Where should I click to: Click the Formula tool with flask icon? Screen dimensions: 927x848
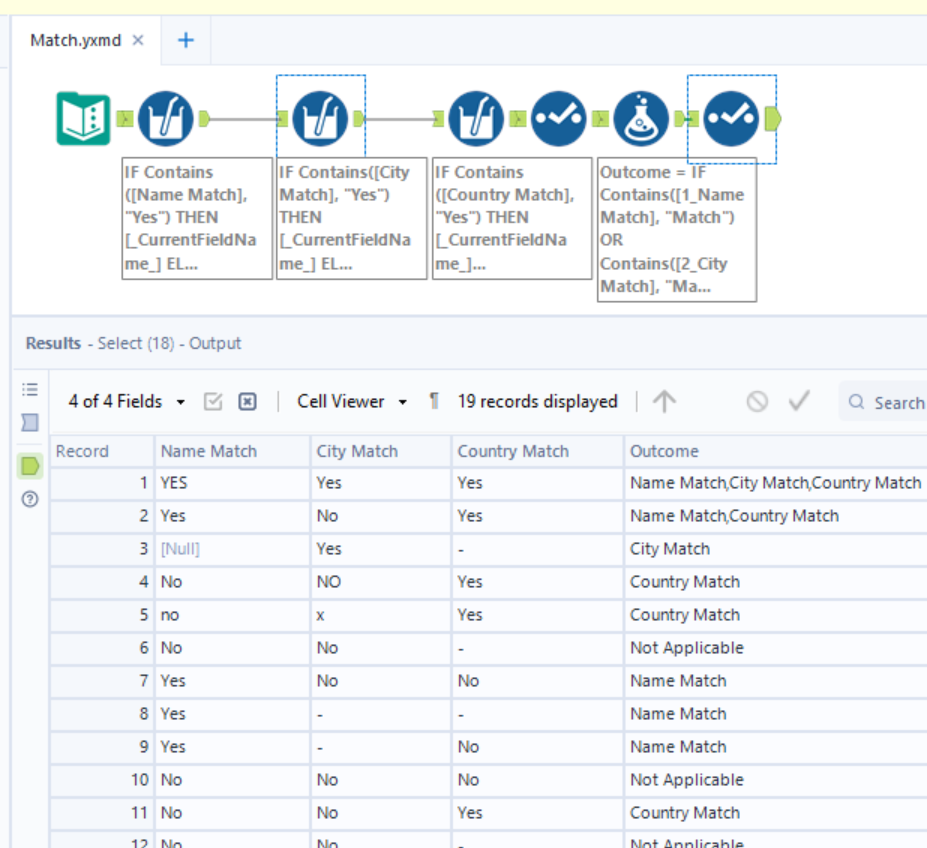(641, 119)
